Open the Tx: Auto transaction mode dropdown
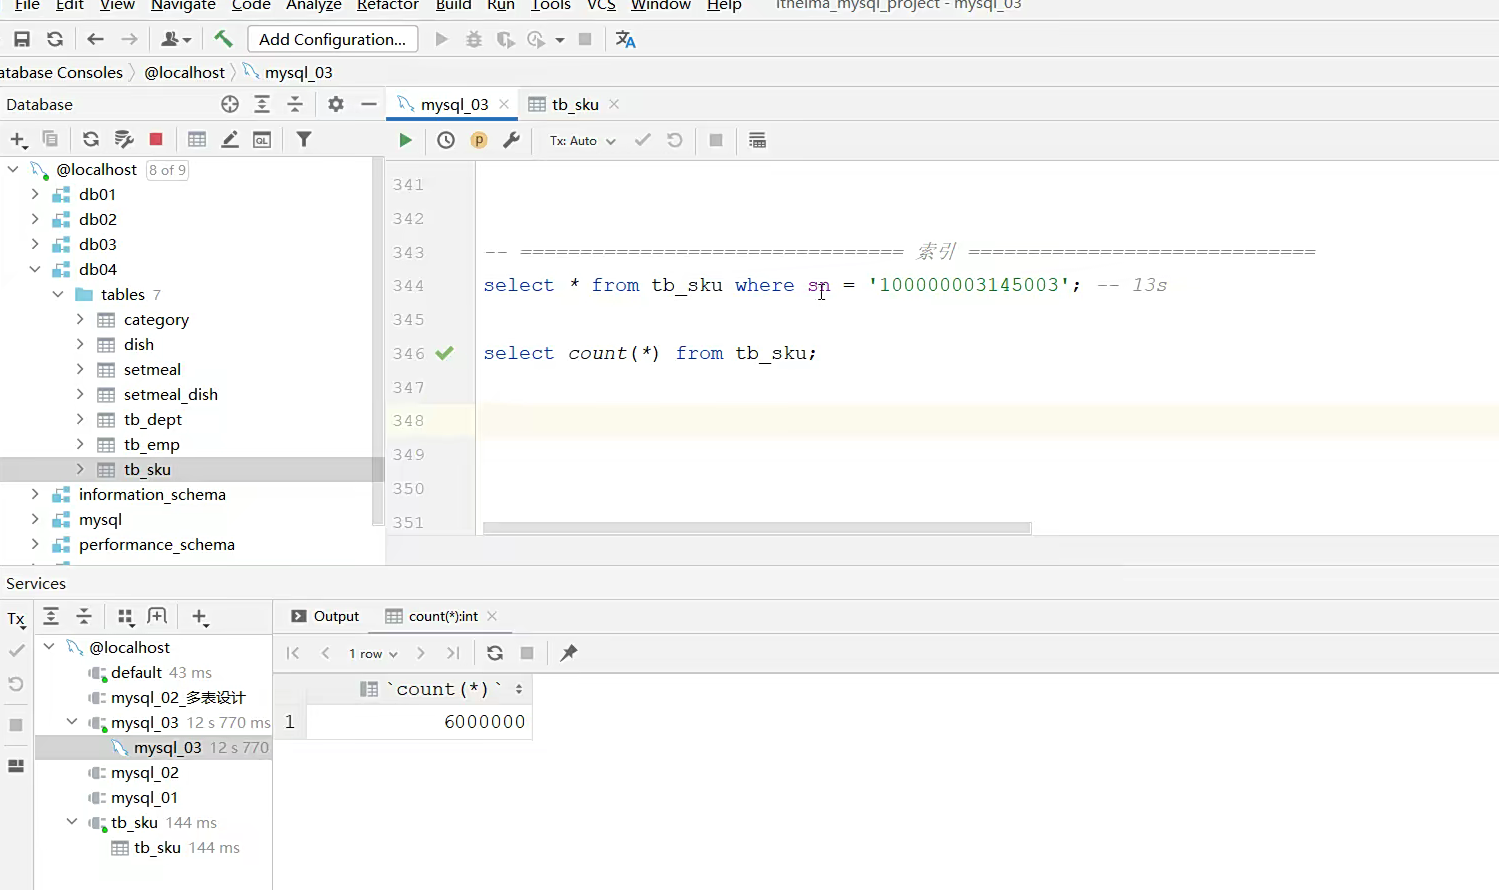1499x890 pixels. 582,141
